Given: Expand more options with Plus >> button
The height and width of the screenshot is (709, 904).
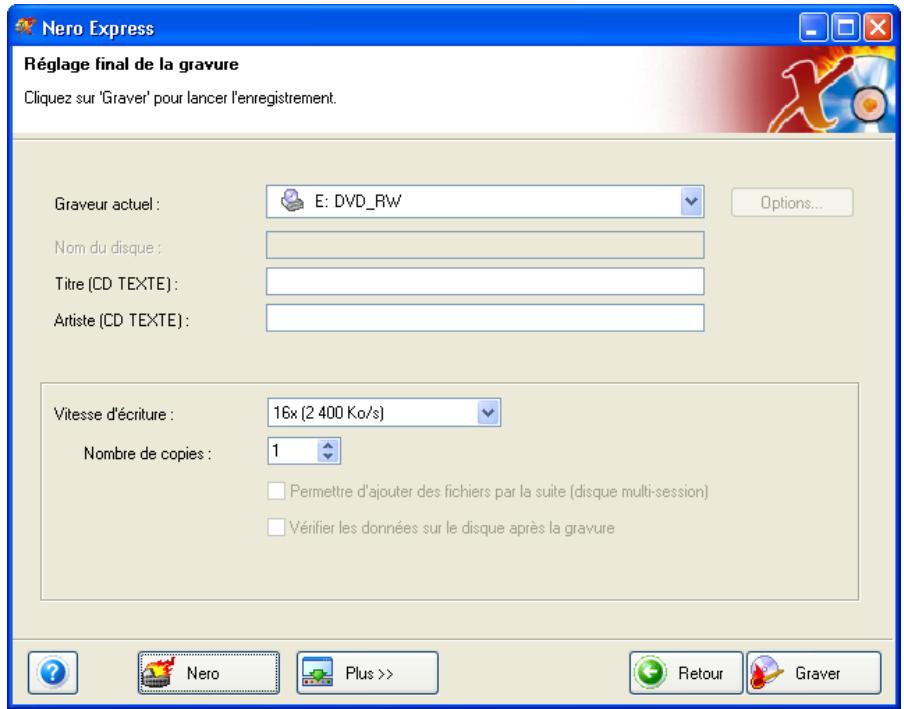Looking at the screenshot, I should [x=367, y=672].
